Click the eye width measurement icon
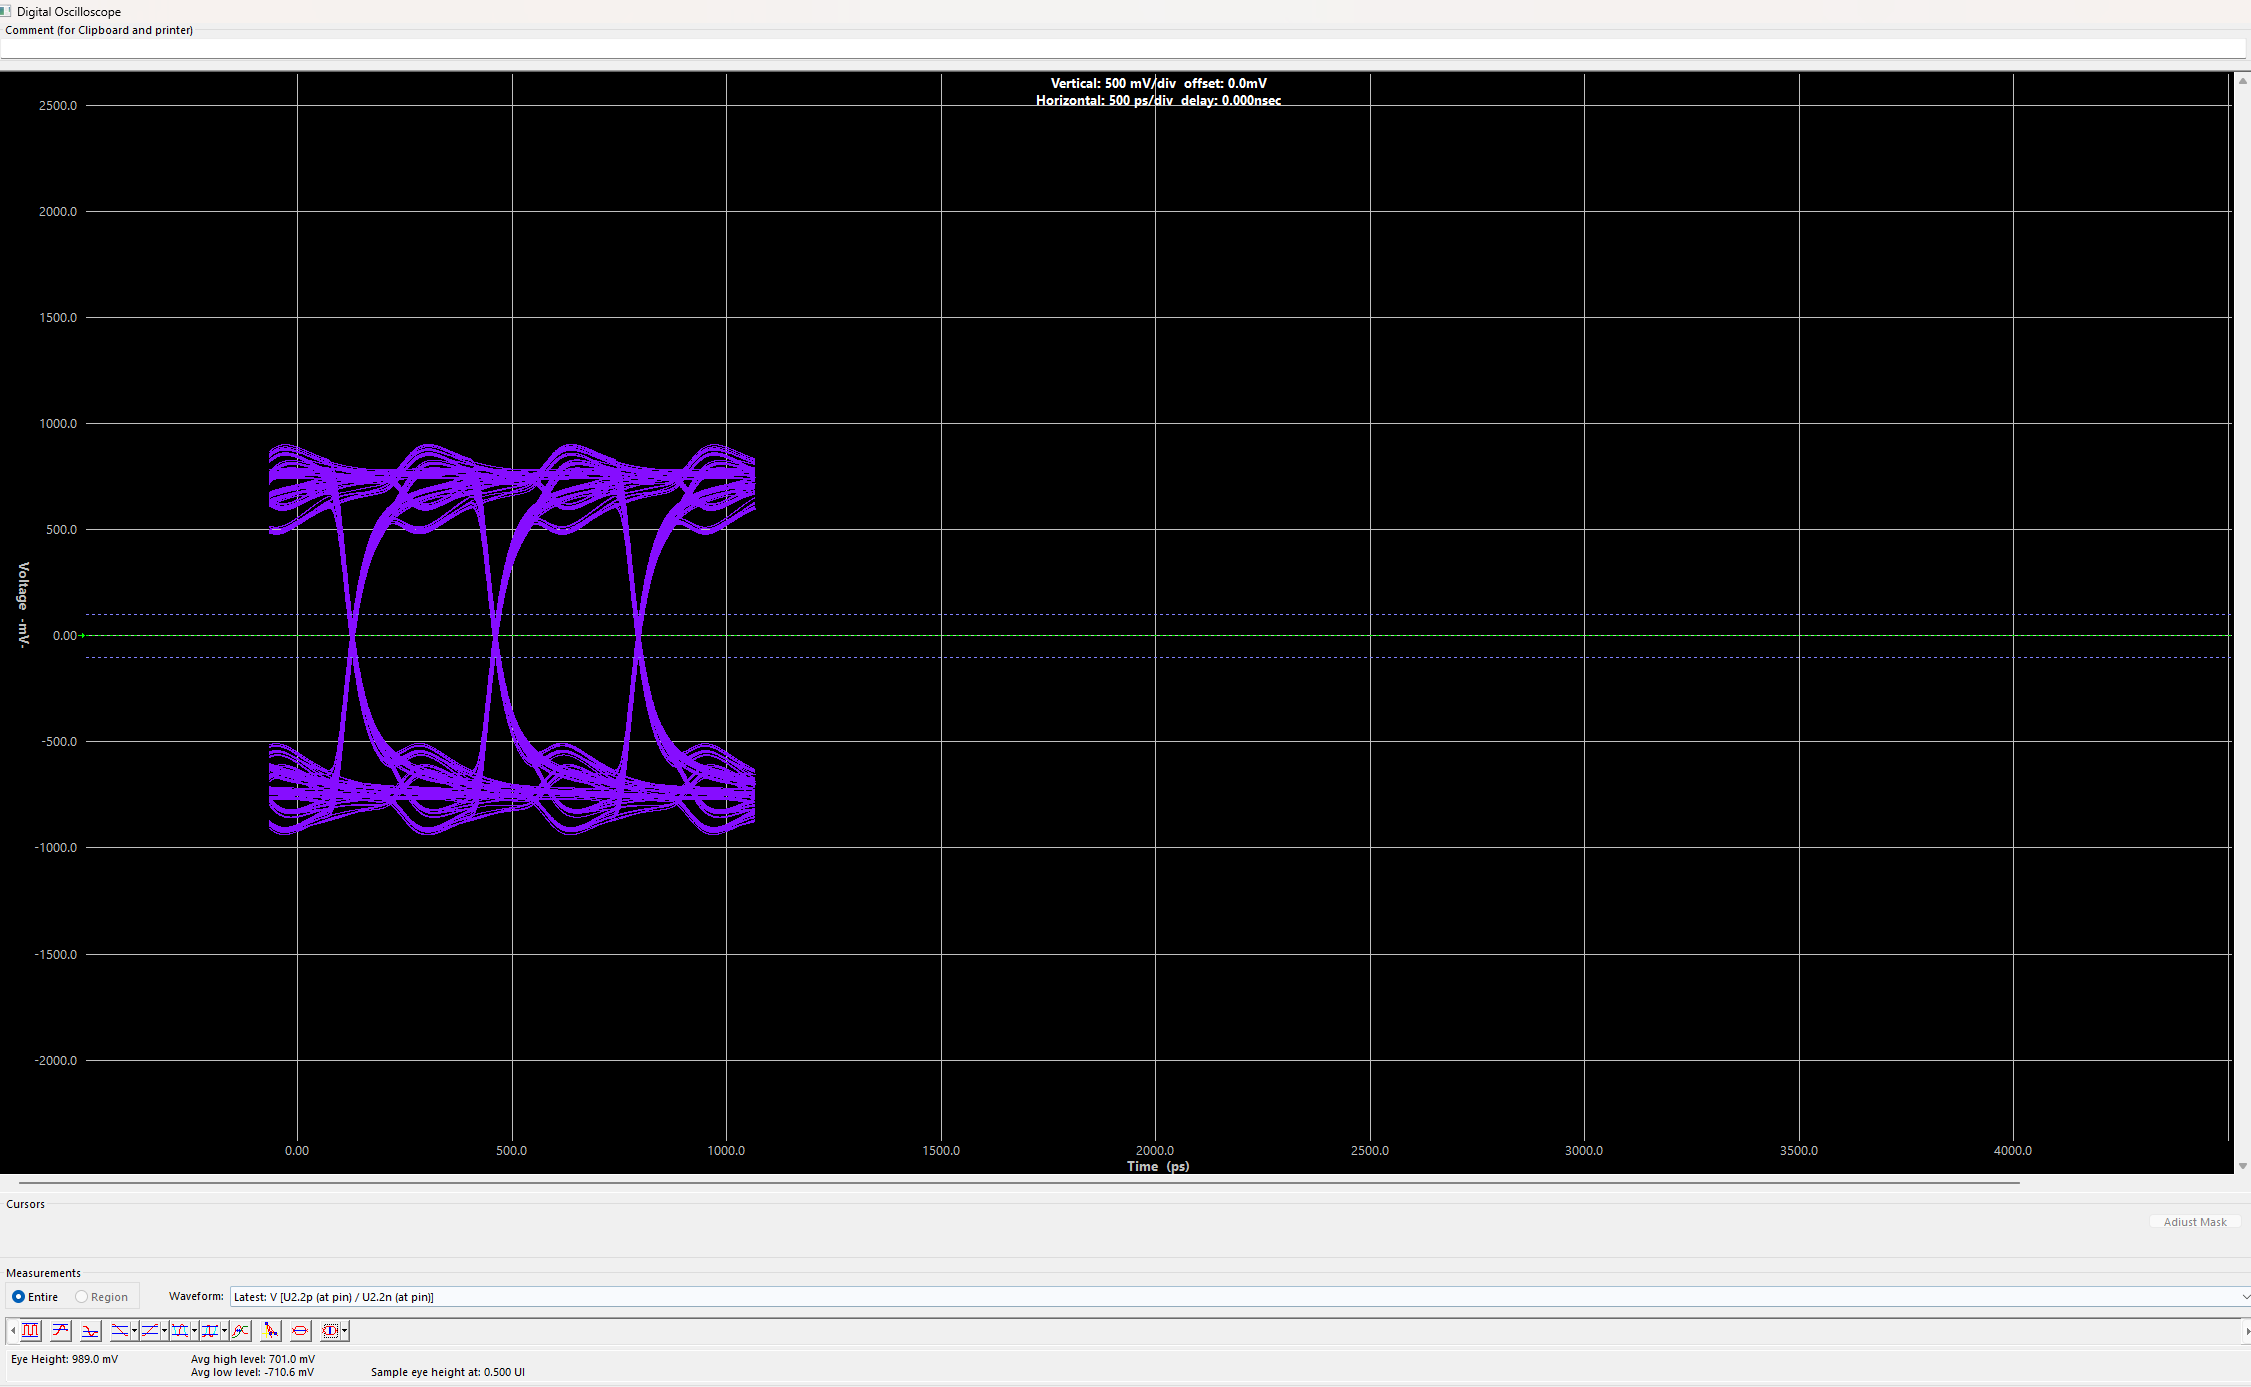This screenshot has width=2251, height=1387. (x=300, y=1331)
